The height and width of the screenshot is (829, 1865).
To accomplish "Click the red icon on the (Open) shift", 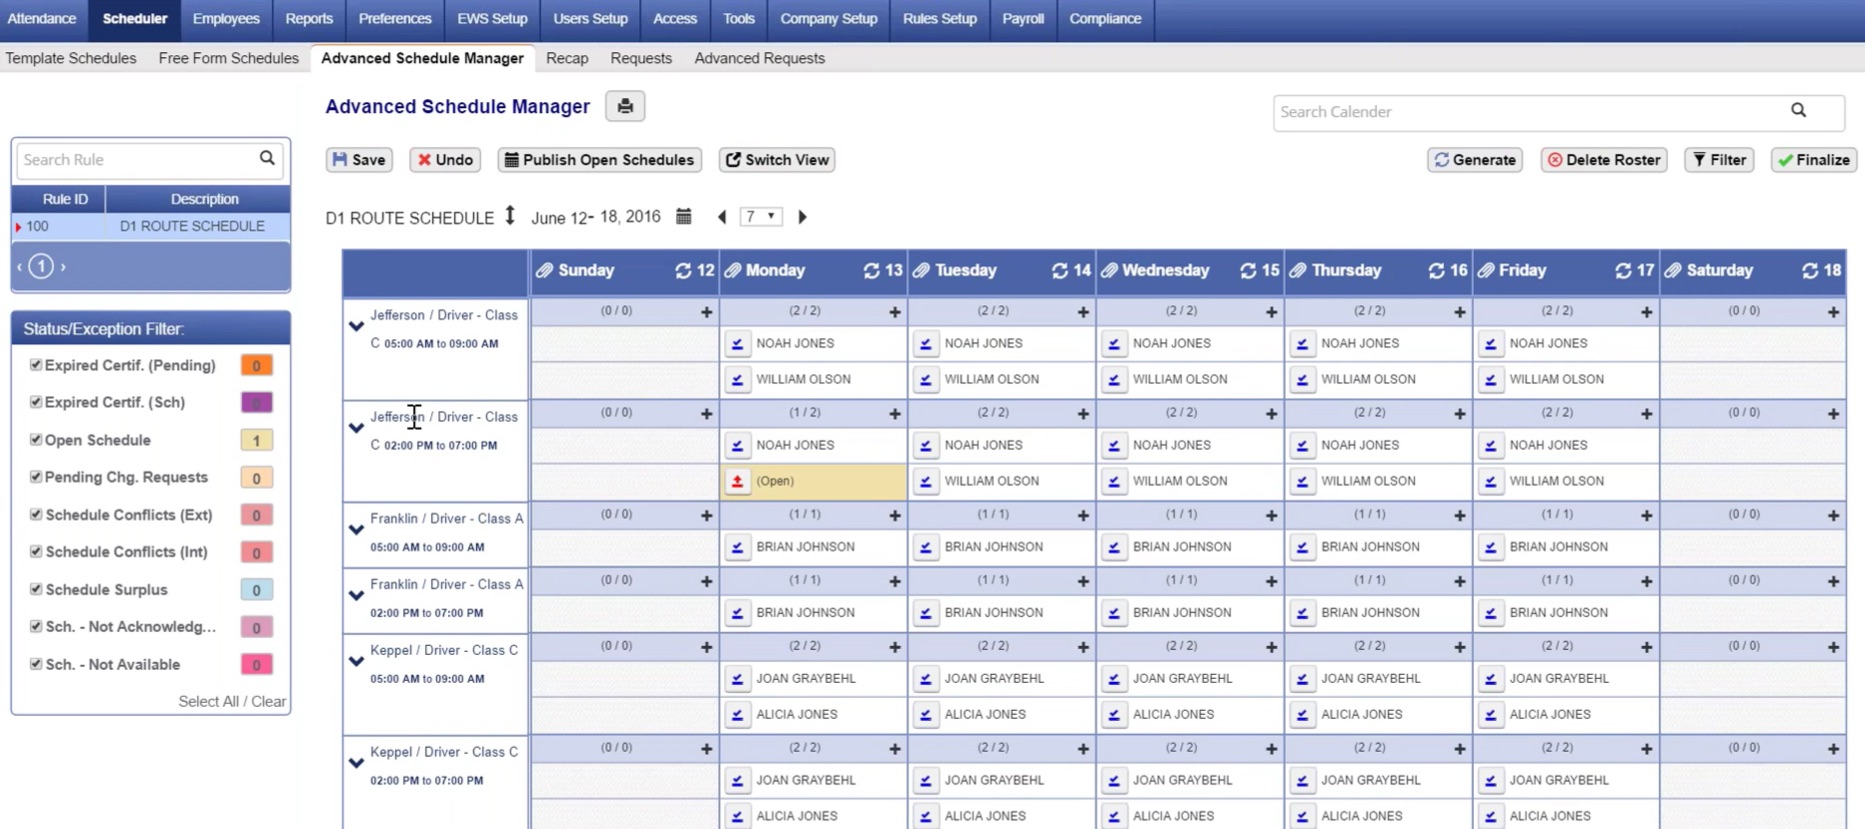I will coord(737,481).
